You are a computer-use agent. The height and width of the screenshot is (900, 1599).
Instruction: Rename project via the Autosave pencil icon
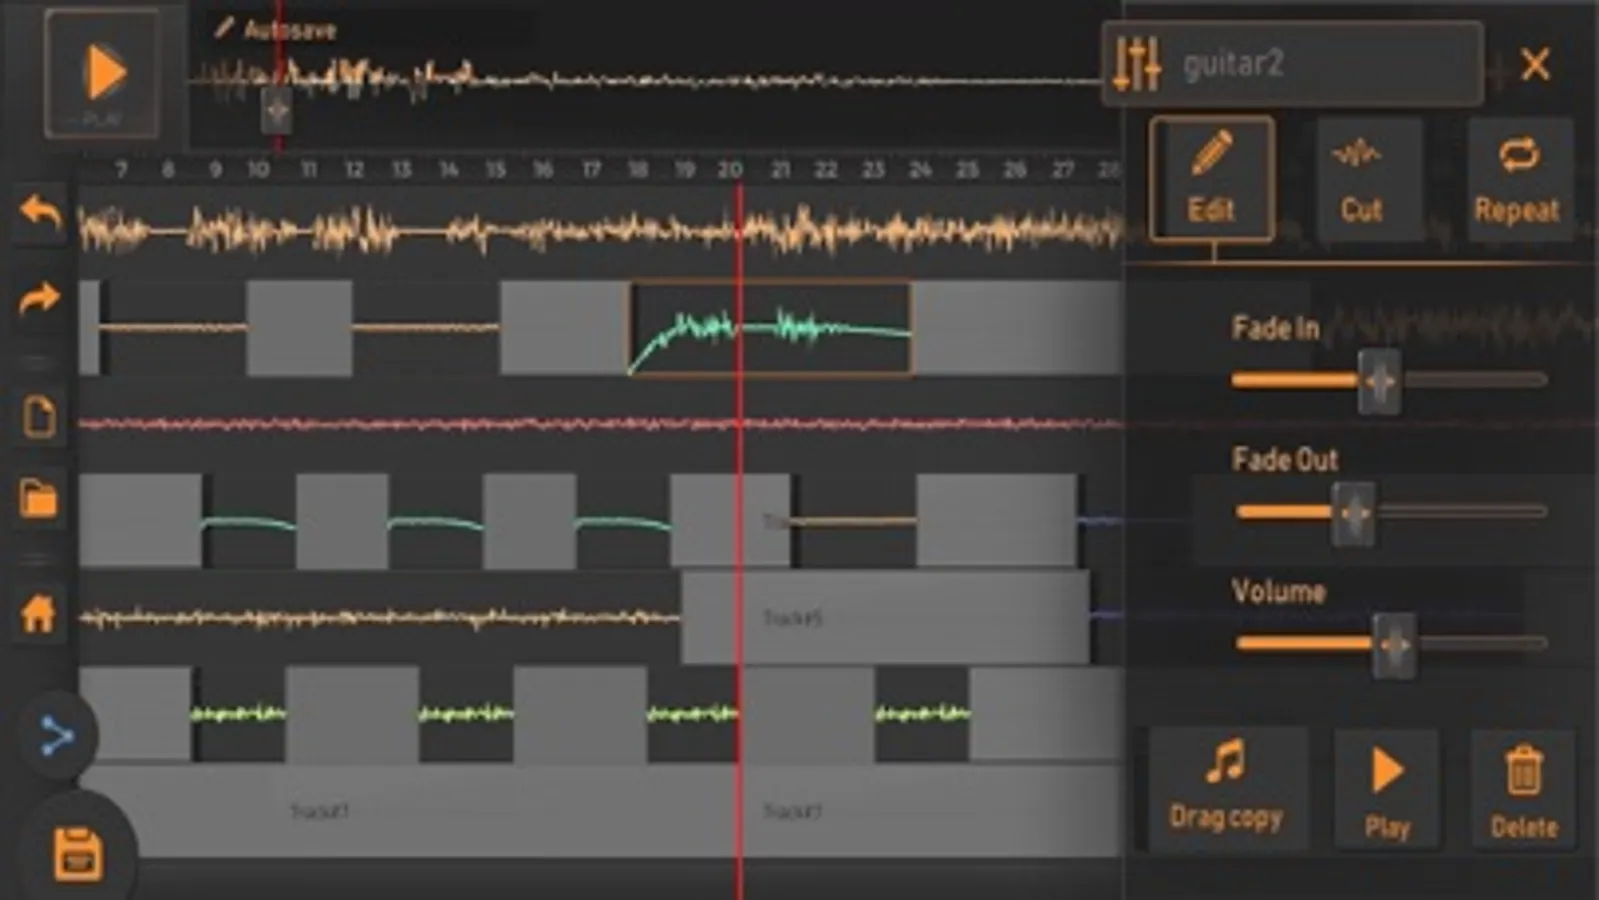(x=223, y=28)
